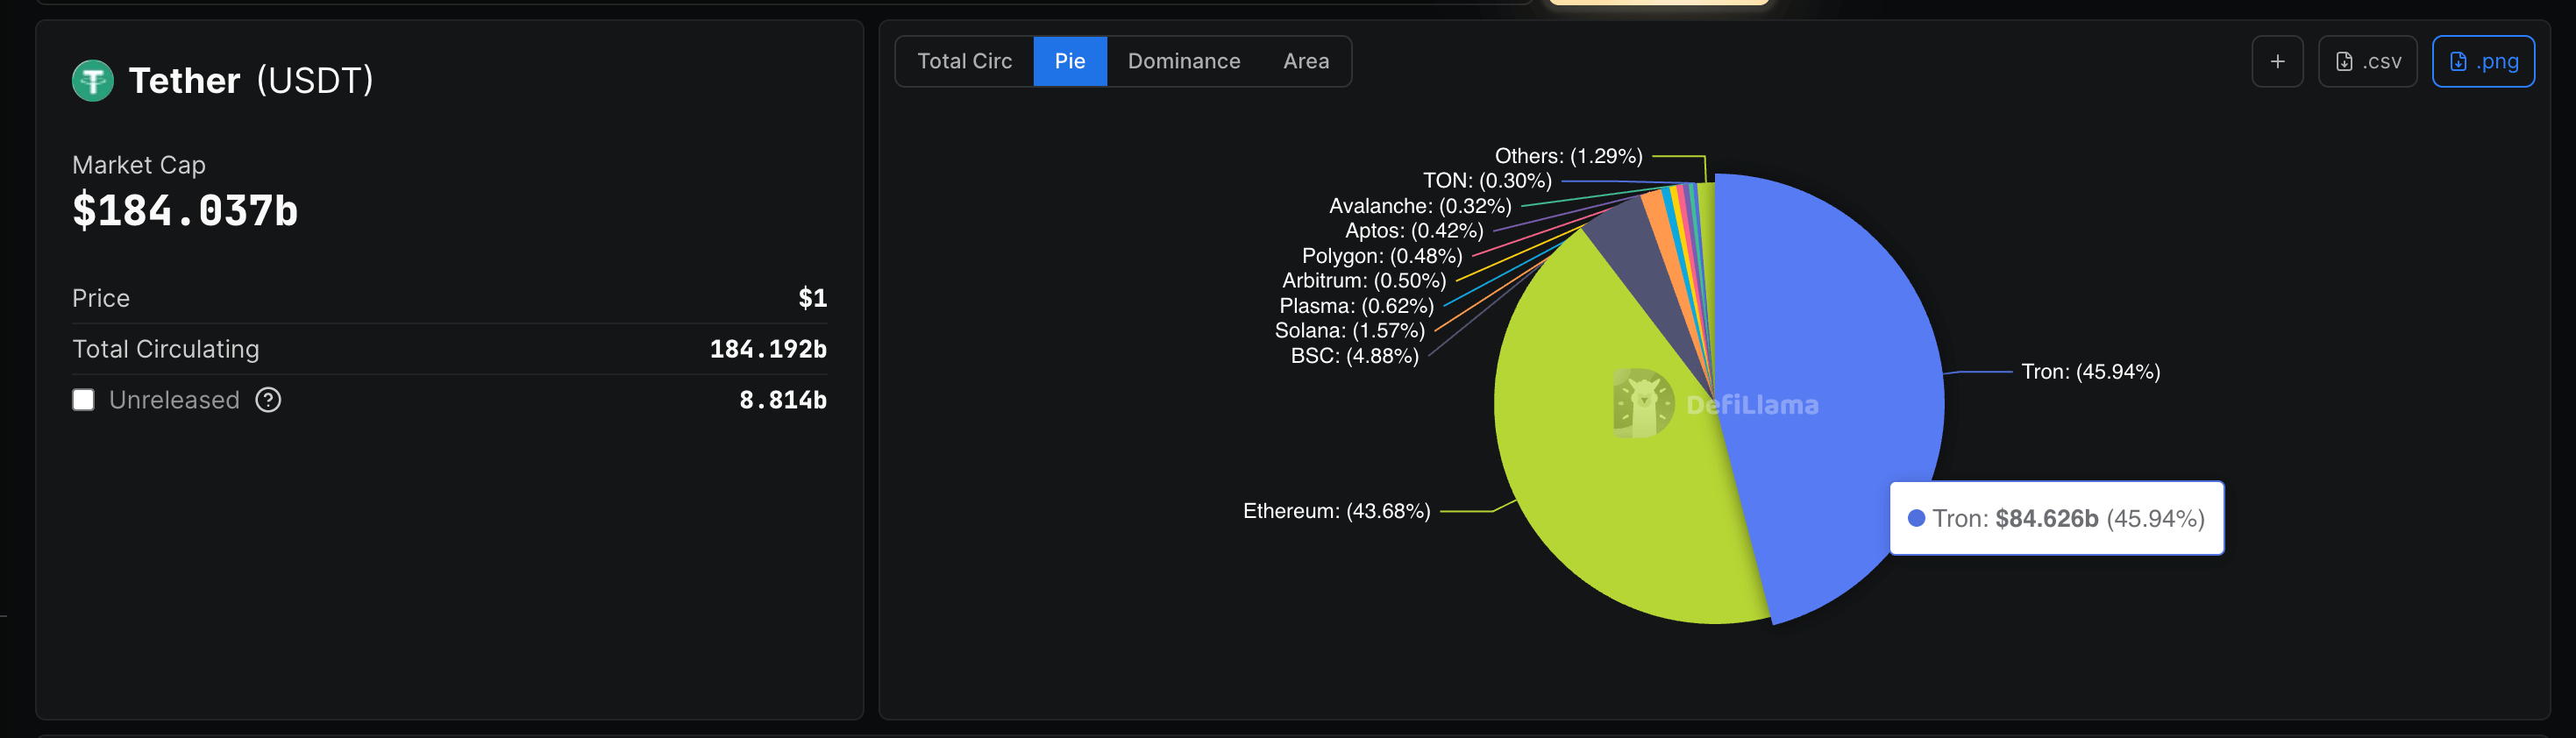Click the blue Tron pie slice
This screenshot has width=2576, height=738.
coord(1840,330)
